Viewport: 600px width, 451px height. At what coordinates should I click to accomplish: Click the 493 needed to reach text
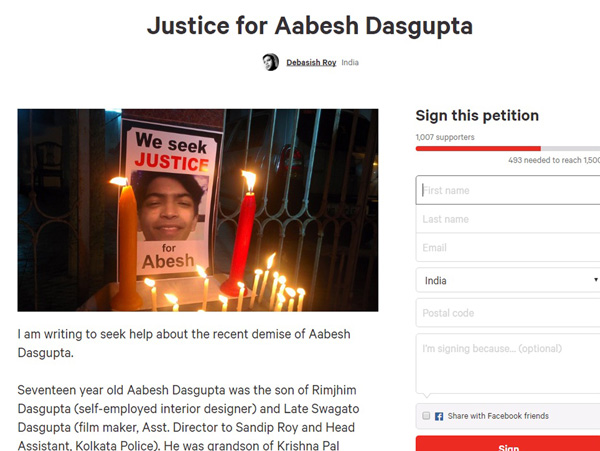(x=554, y=160)
